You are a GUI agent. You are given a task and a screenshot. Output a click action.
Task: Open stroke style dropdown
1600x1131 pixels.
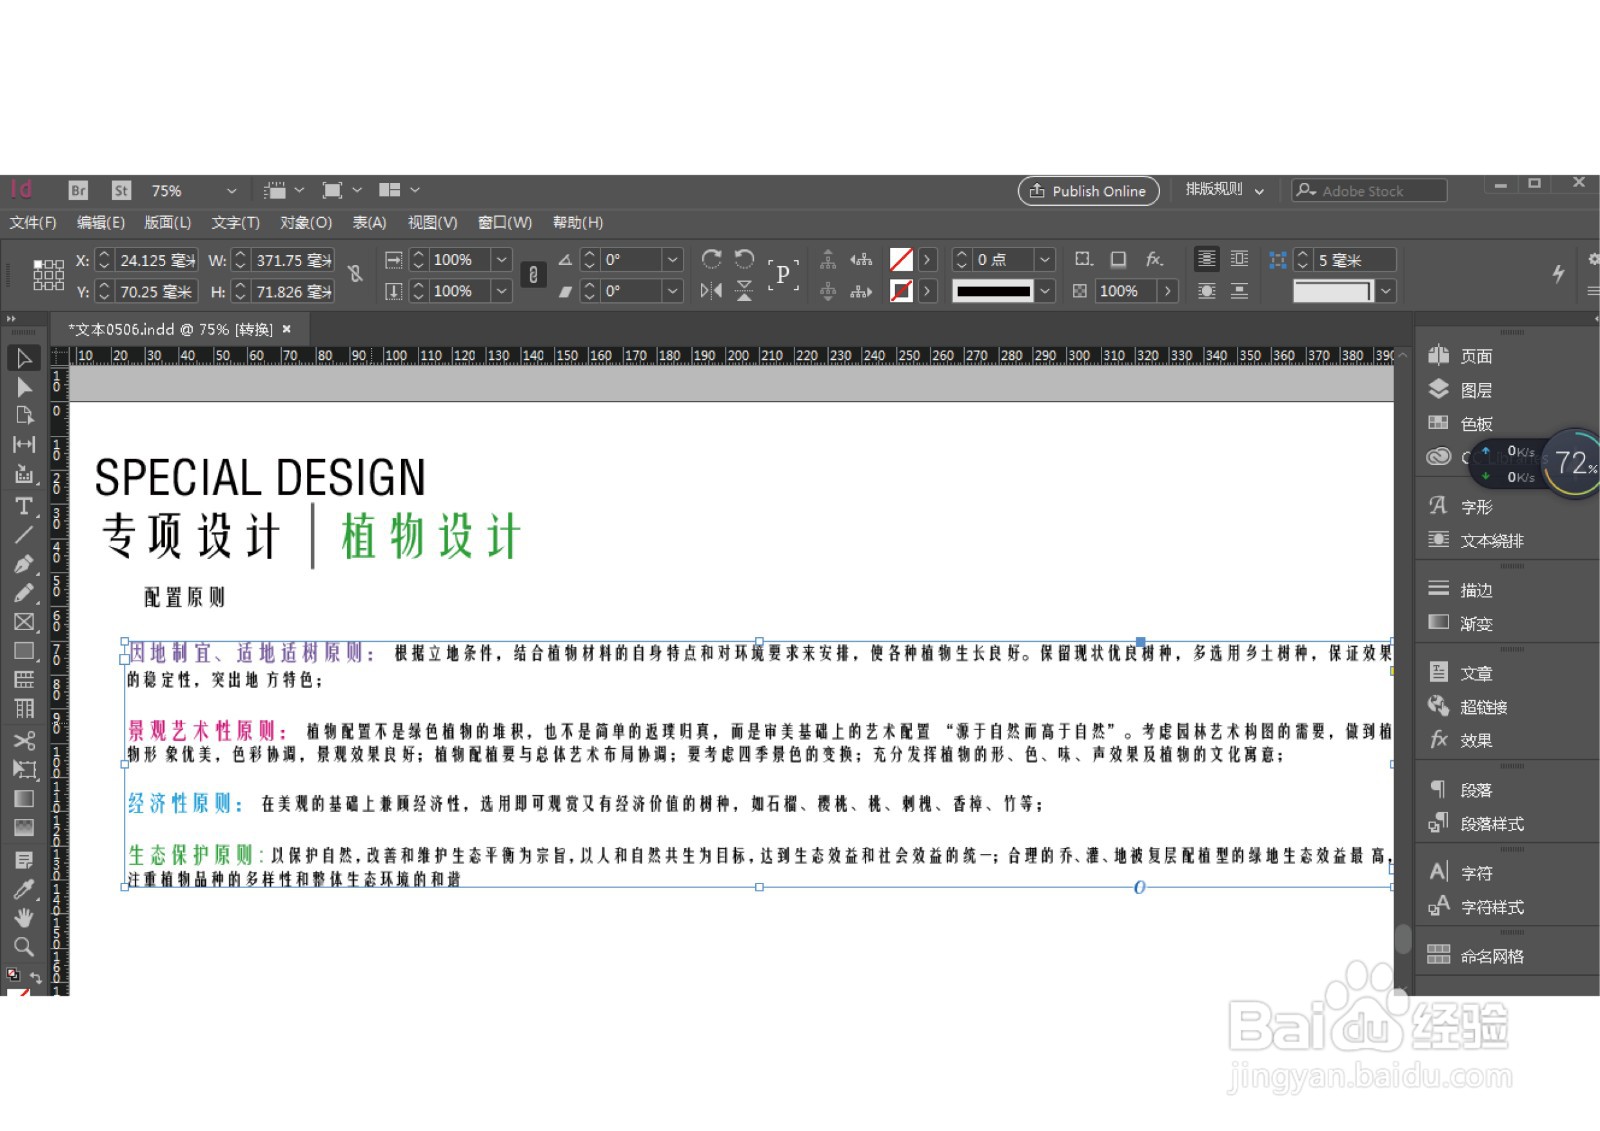click(x=1045, y=291)
